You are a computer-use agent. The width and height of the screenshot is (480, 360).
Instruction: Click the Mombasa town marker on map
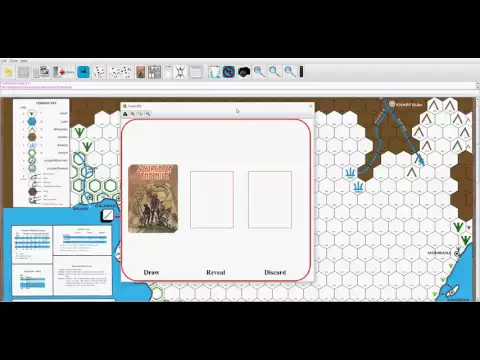tap(457, 253)
